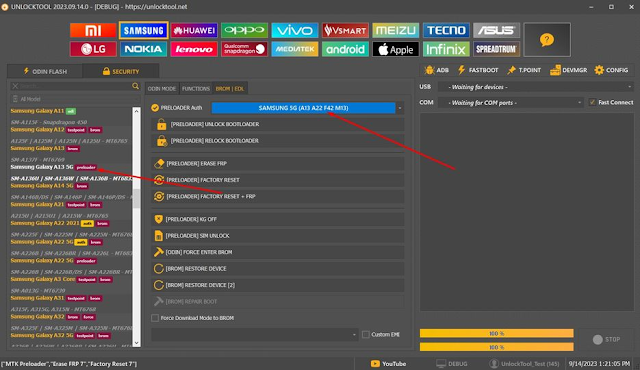Click the DEBUG status bar item
Image resolution: width=640 pixels, height=370 pixels.
[x=452, y=363]
